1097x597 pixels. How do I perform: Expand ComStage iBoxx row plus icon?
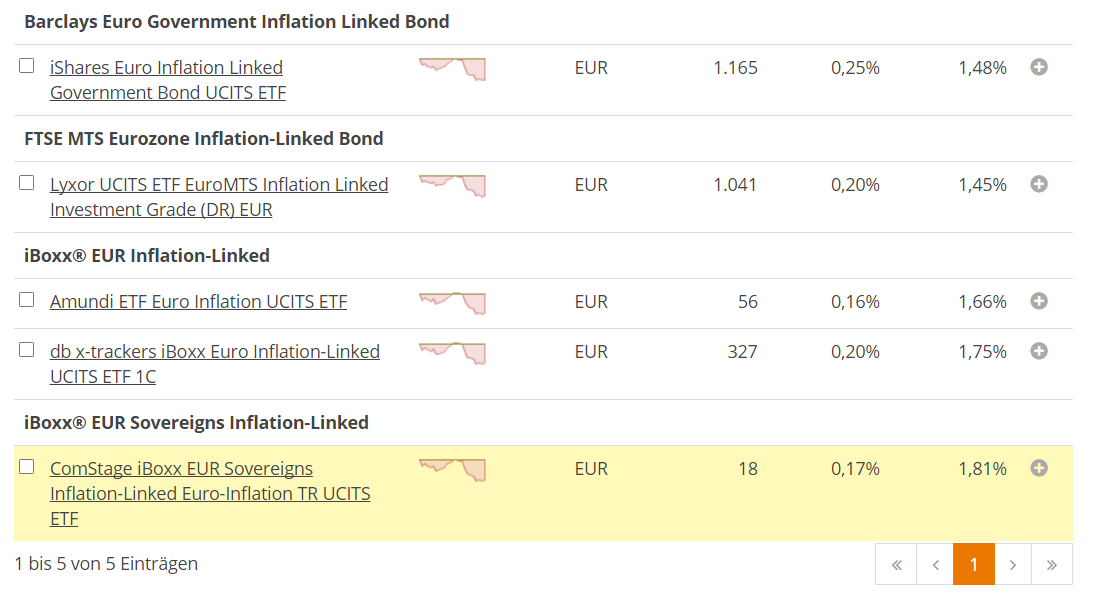(x=1039, y=468)
